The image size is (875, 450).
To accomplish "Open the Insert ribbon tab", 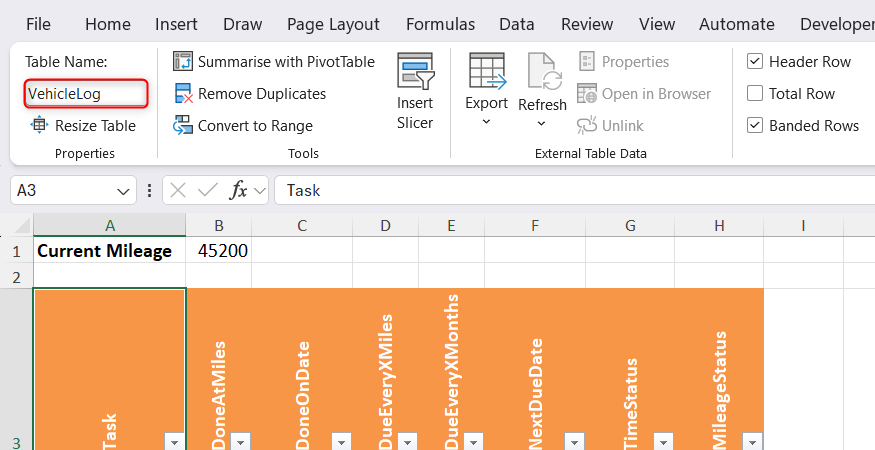I will point(176,25).
